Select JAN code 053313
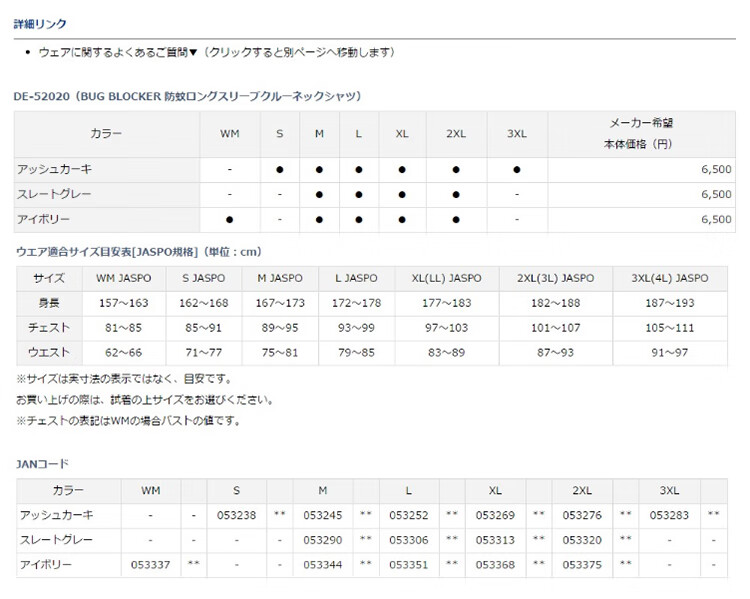The image size is (750, 599). coord(495,540)
